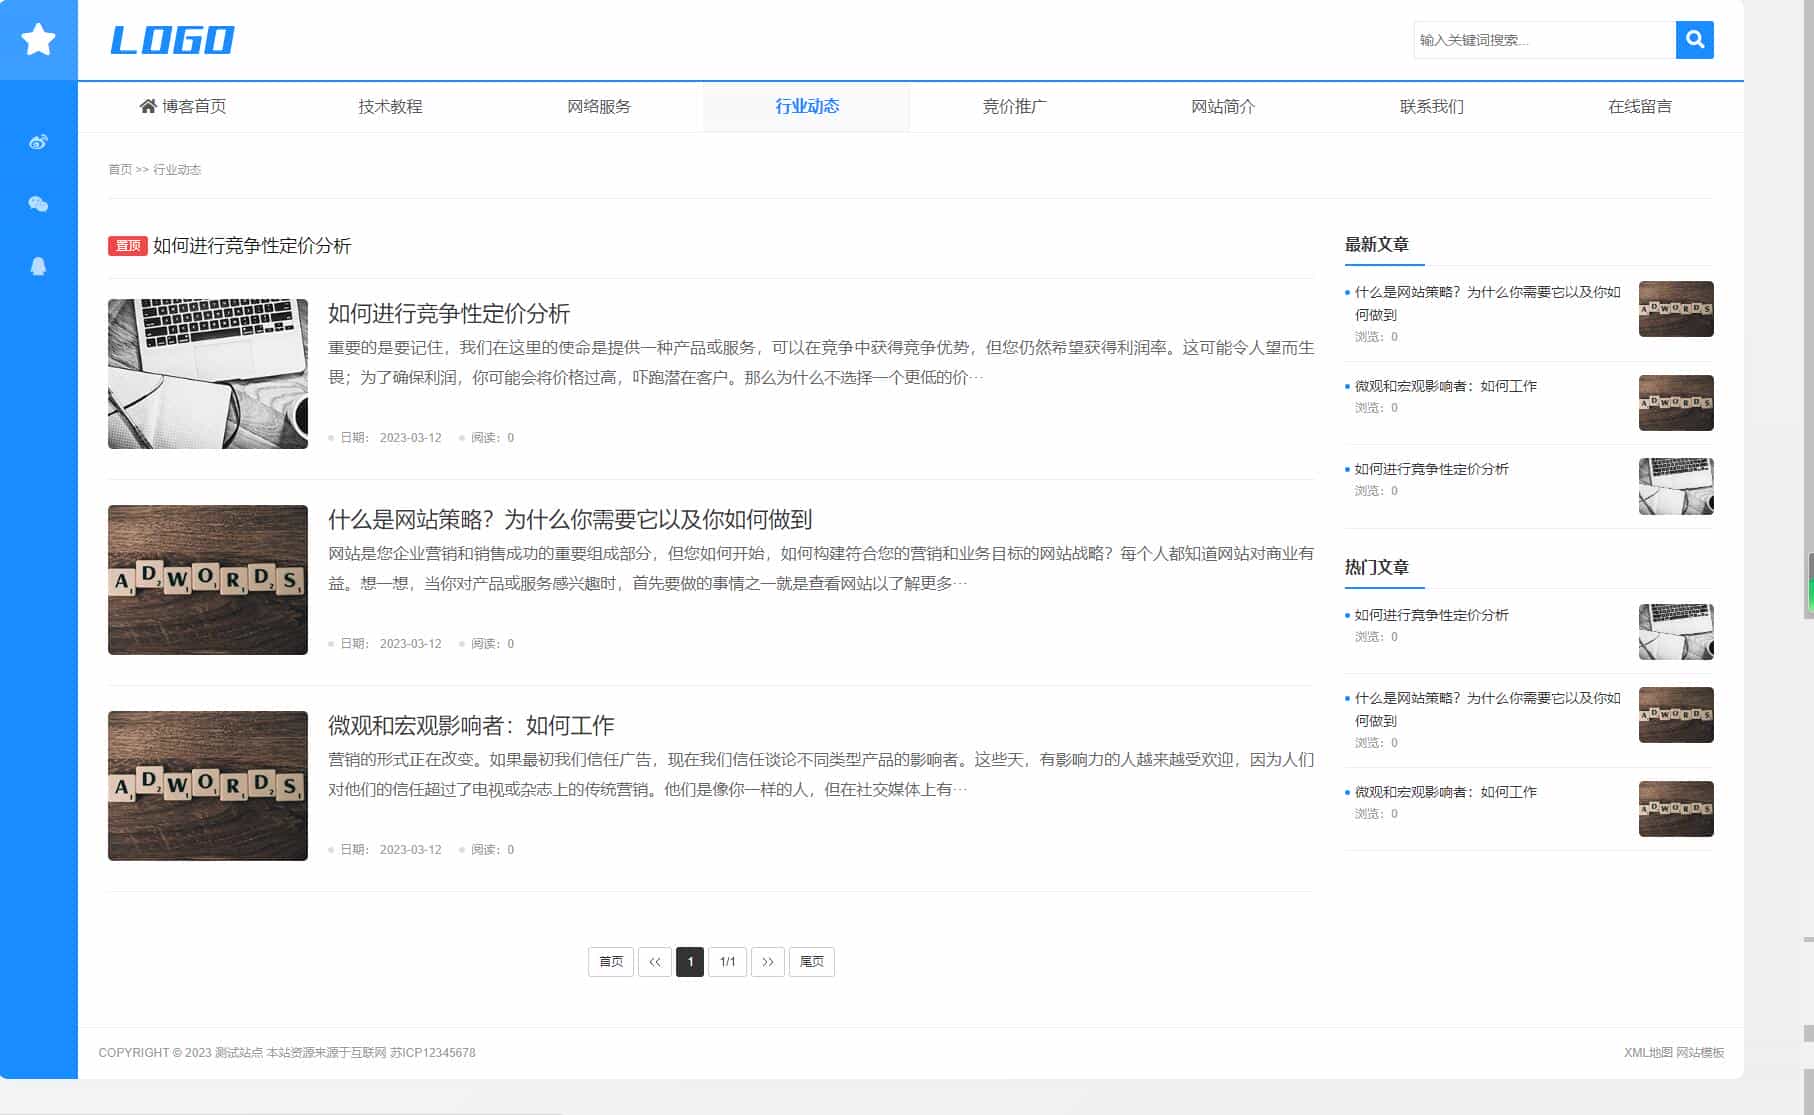Viewport: 1814px width, 1115px height.
Task: Click the red 置顶 badge
Action: (x=128, y=246)
